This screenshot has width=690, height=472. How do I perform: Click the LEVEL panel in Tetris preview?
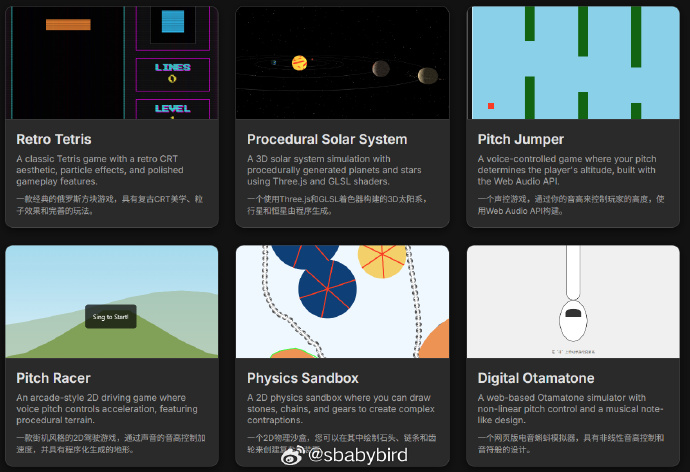[172, 108]
